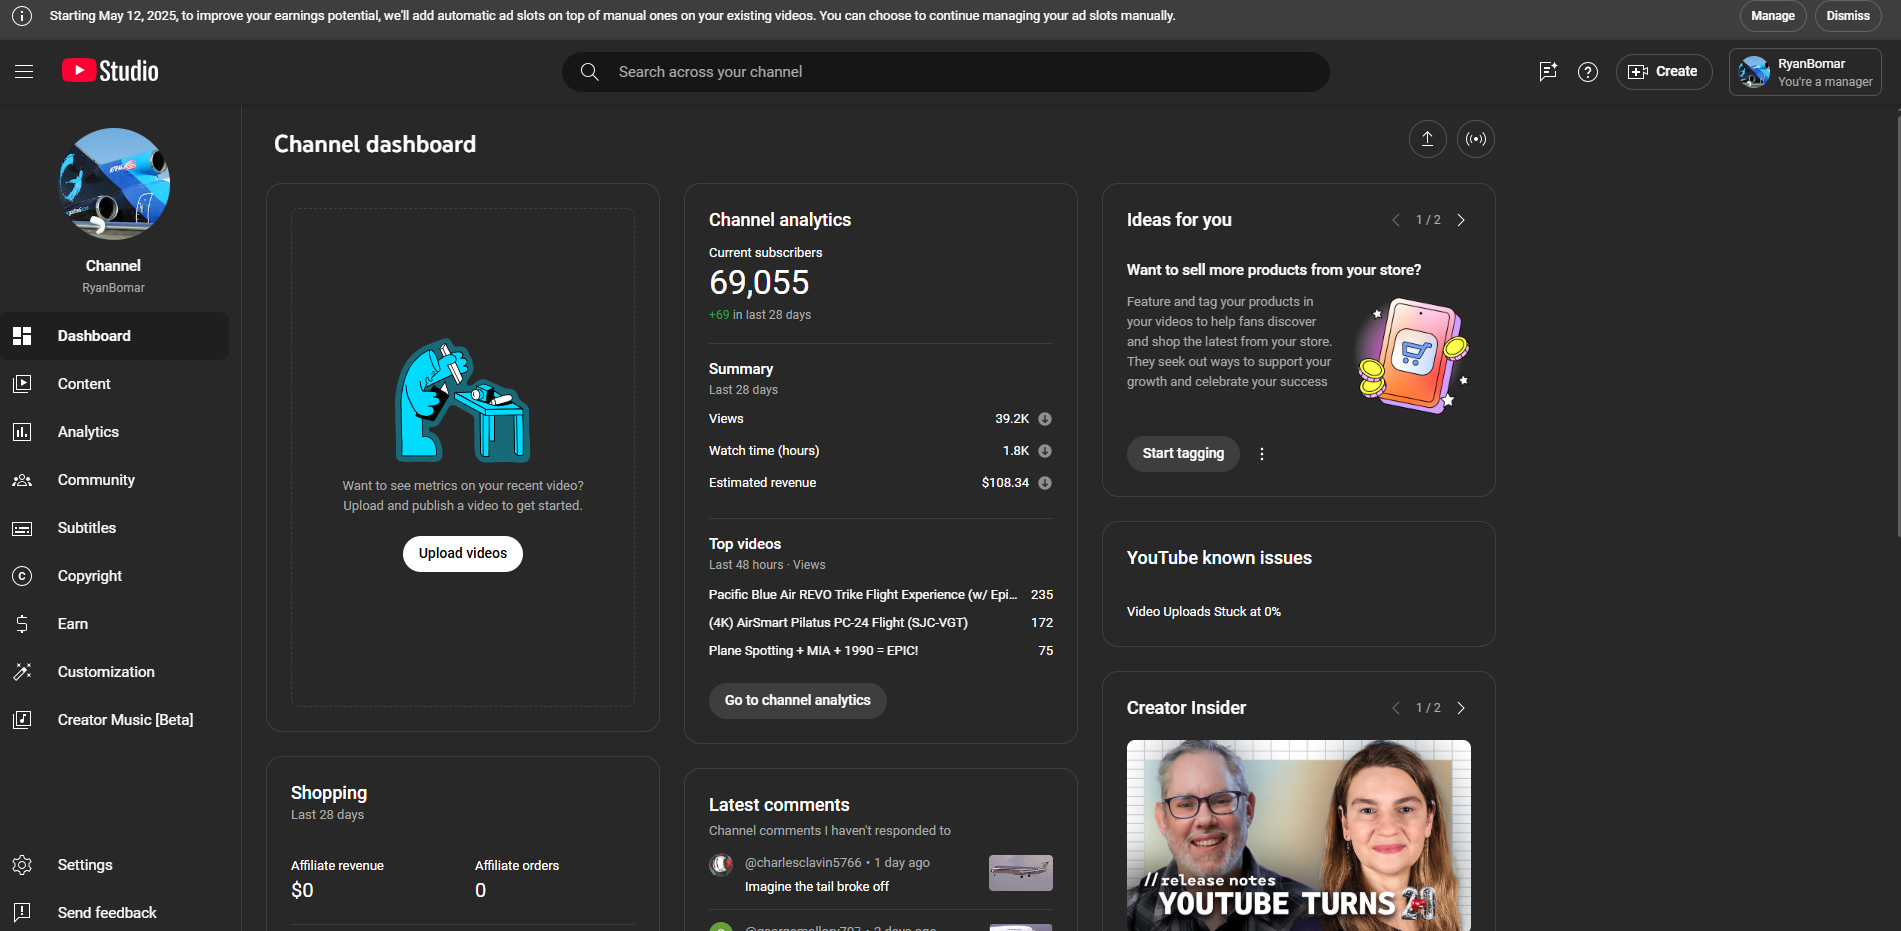Open Send feedback in the sidebar
This screenshot has height=931, width=1901.
pos(114,912)
